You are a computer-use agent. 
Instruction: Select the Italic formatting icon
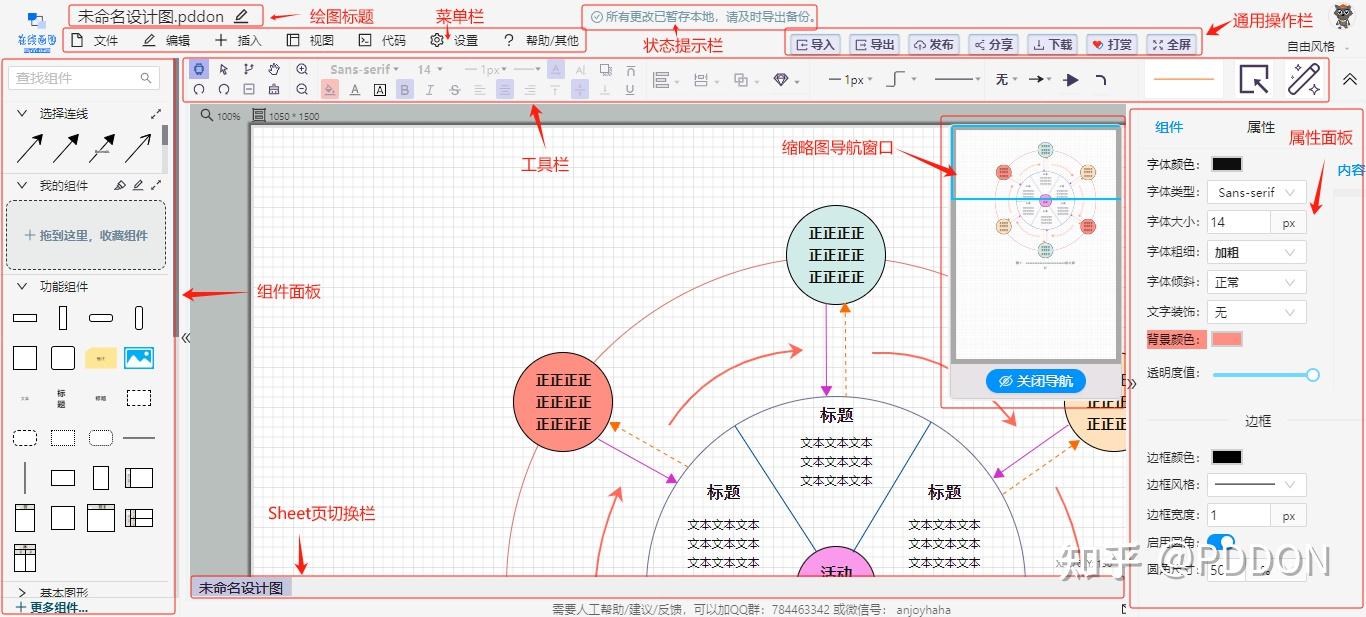coord(428,89)
